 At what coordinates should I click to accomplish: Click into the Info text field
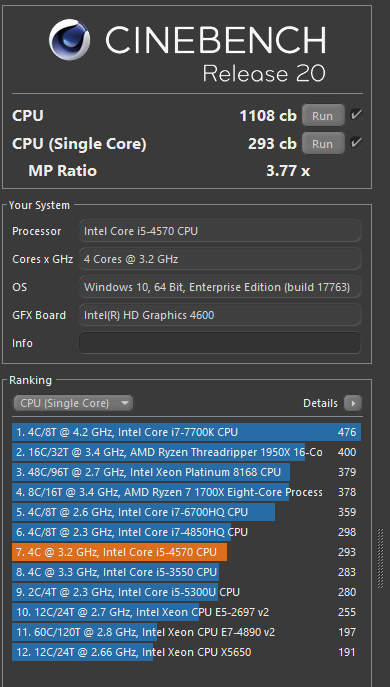tap(220, 343)
